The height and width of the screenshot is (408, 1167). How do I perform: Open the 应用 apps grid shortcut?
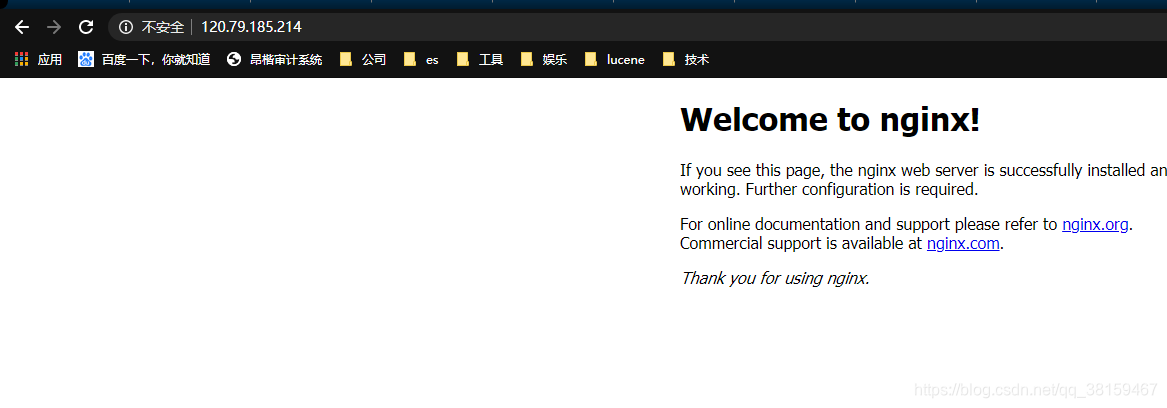pyautogui.click(x=38, y=60)
